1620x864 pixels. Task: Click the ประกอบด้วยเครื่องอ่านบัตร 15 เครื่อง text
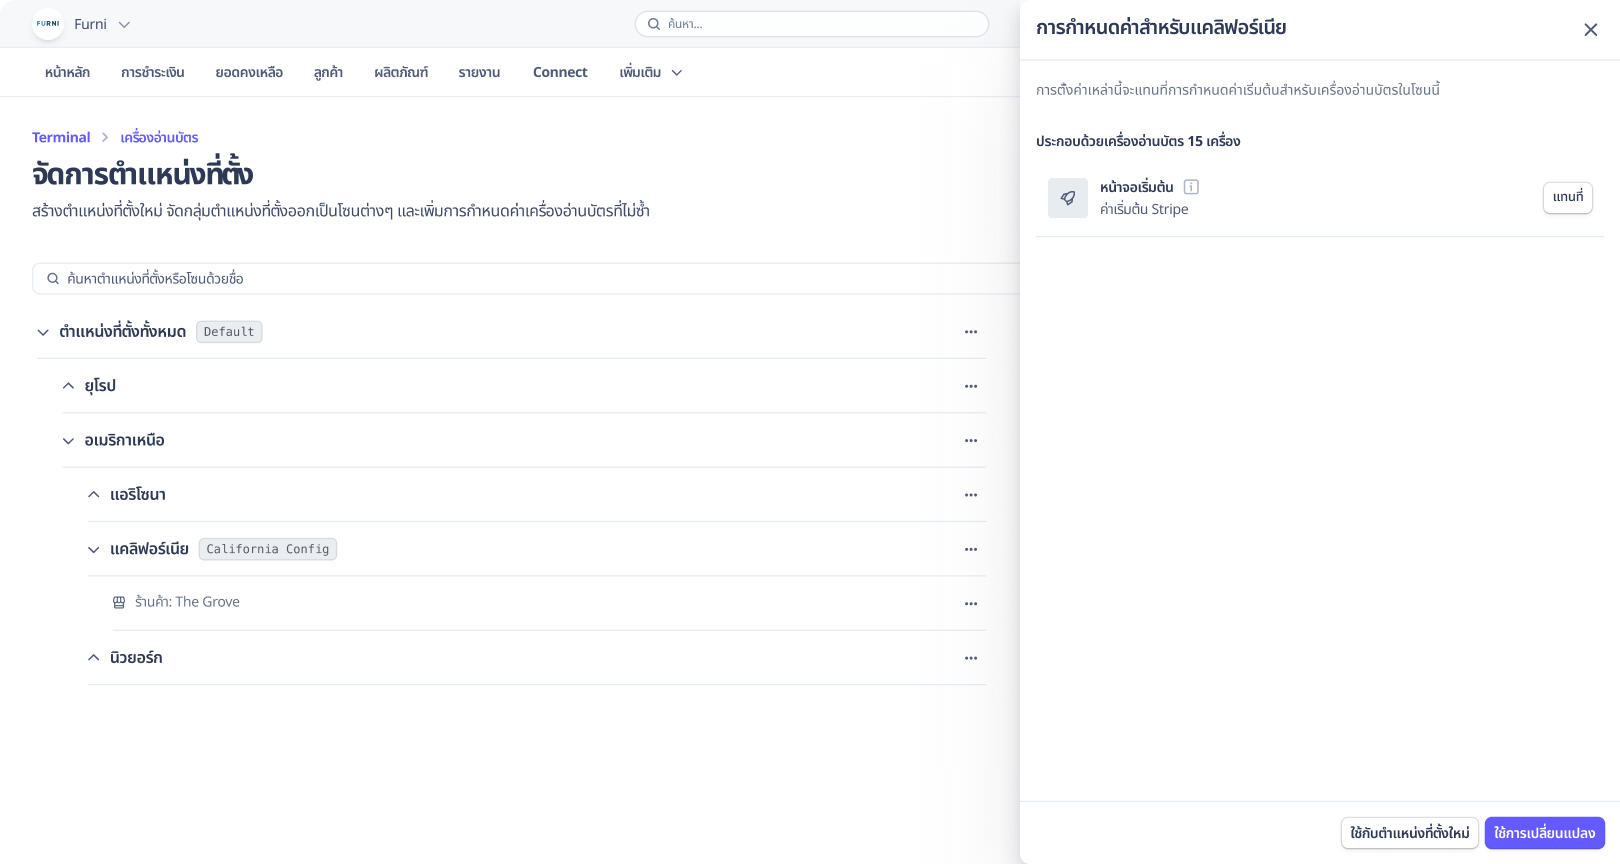coord(1138,141)
